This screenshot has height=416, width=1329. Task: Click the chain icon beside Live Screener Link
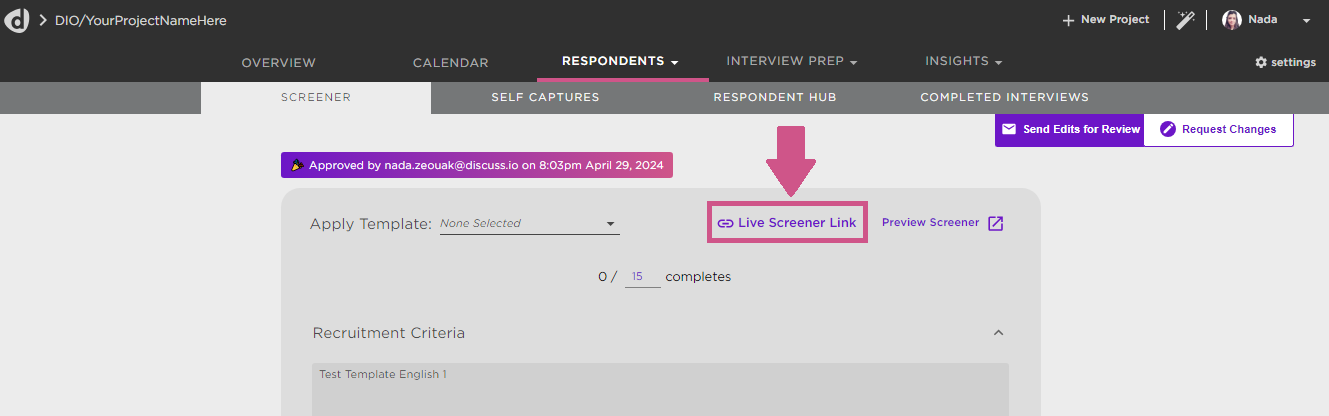tap(726, 223)
